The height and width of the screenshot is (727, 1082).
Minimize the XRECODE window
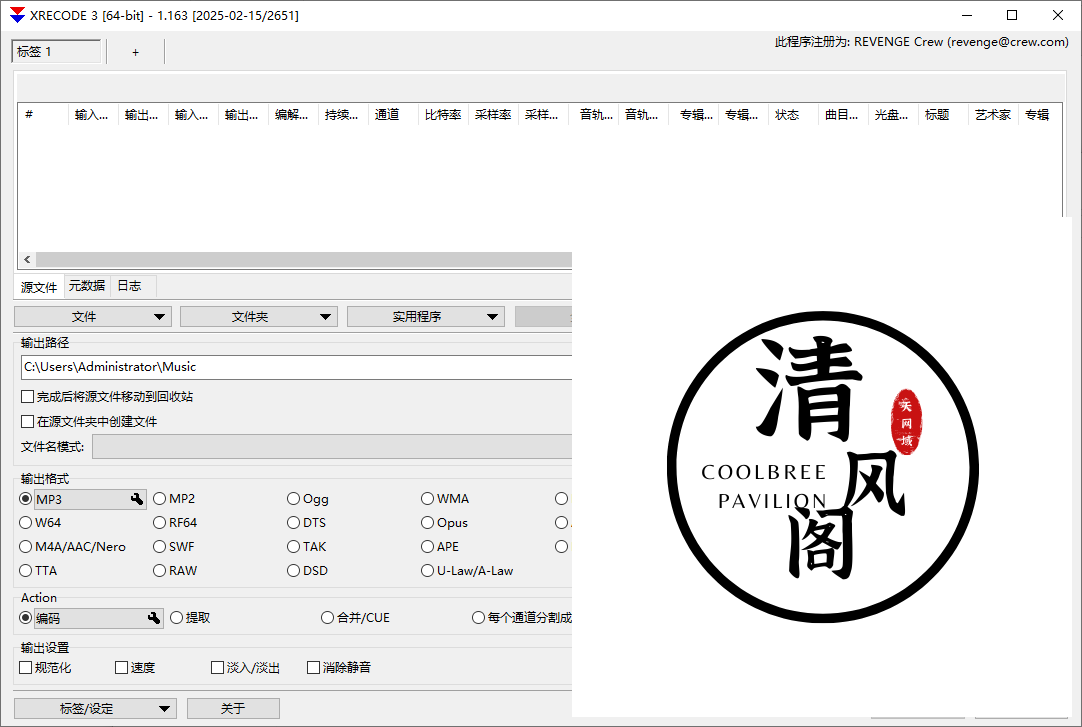(x=967, y=15)
